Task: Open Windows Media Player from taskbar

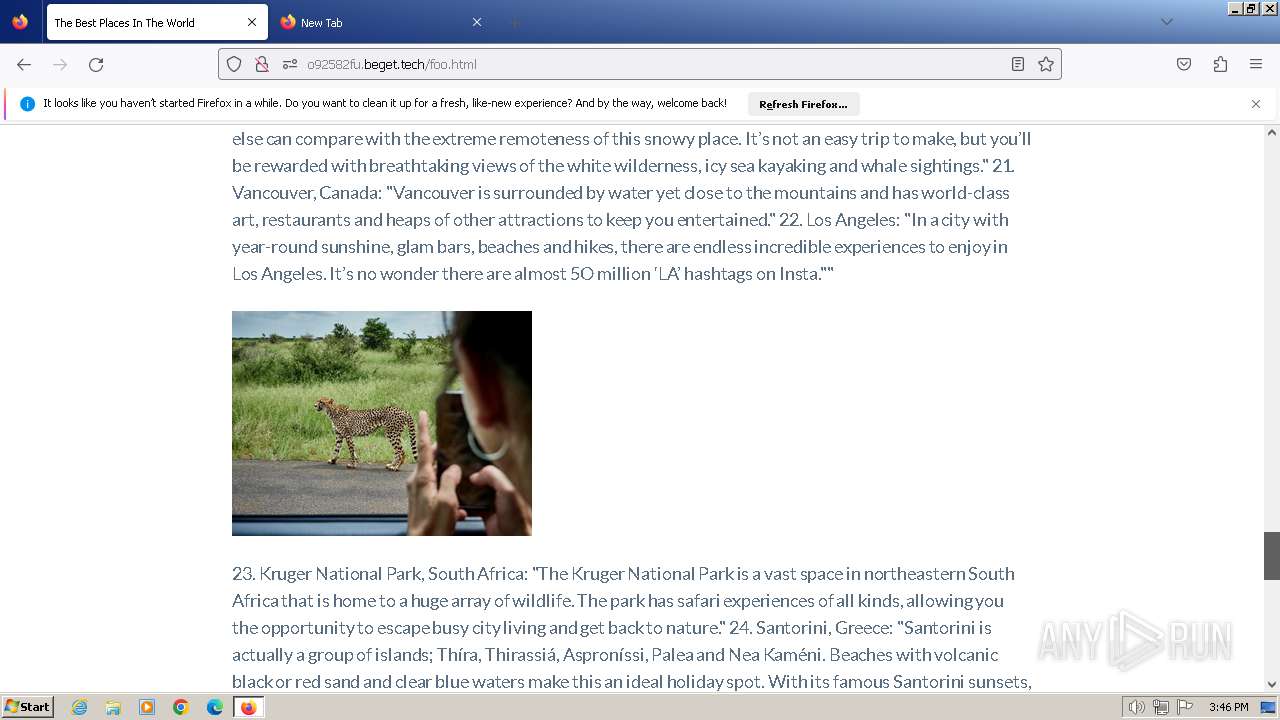Action: 147,707
